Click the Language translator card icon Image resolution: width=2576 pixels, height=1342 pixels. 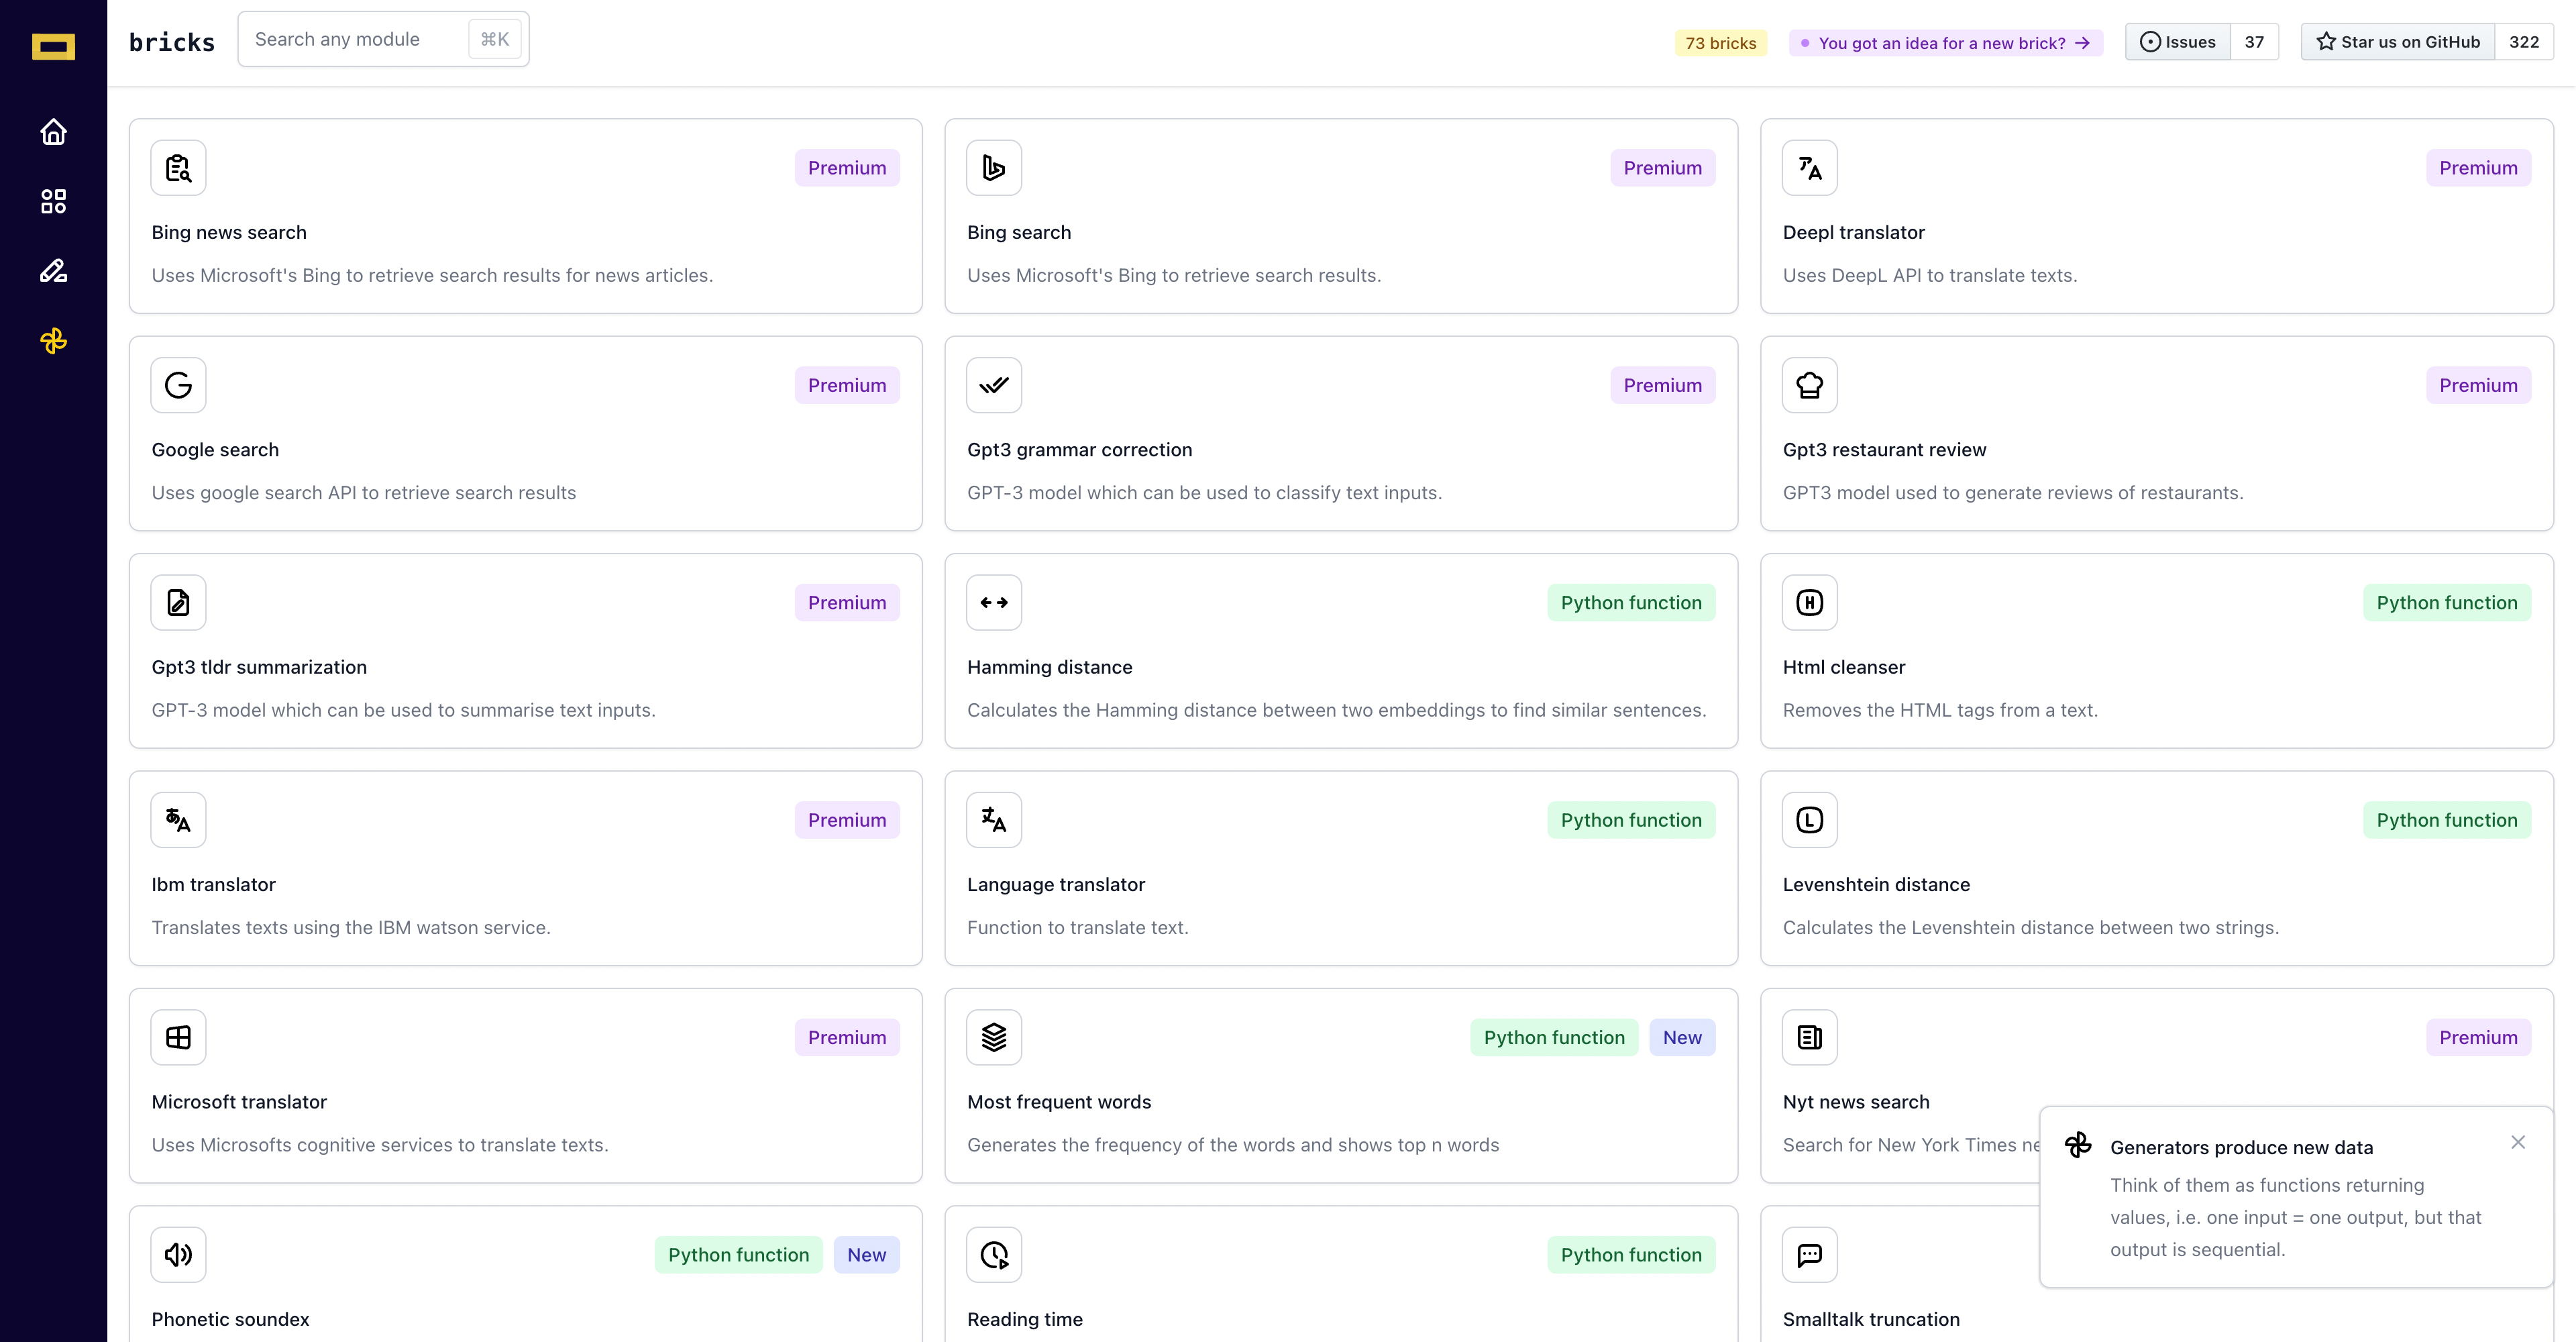coord(994,820)
